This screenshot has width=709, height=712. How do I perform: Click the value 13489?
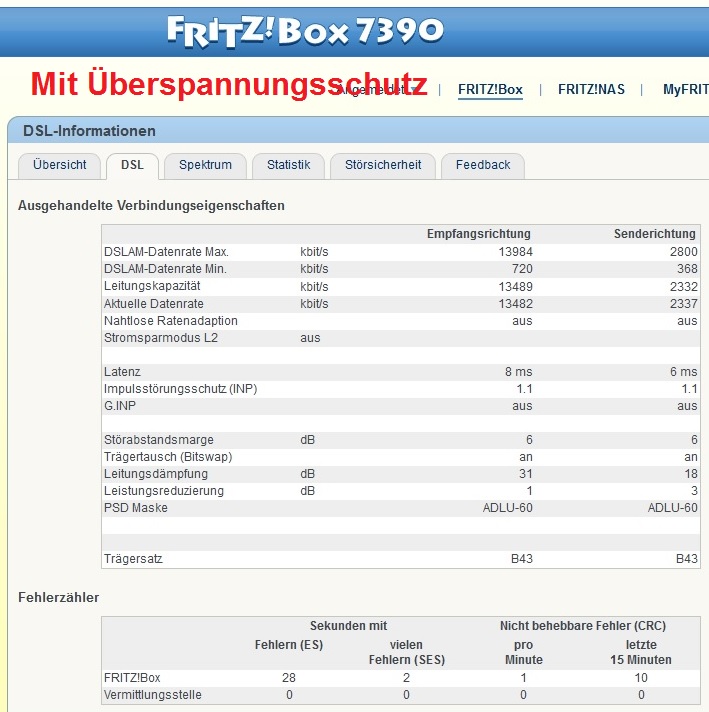click(516, 287)
